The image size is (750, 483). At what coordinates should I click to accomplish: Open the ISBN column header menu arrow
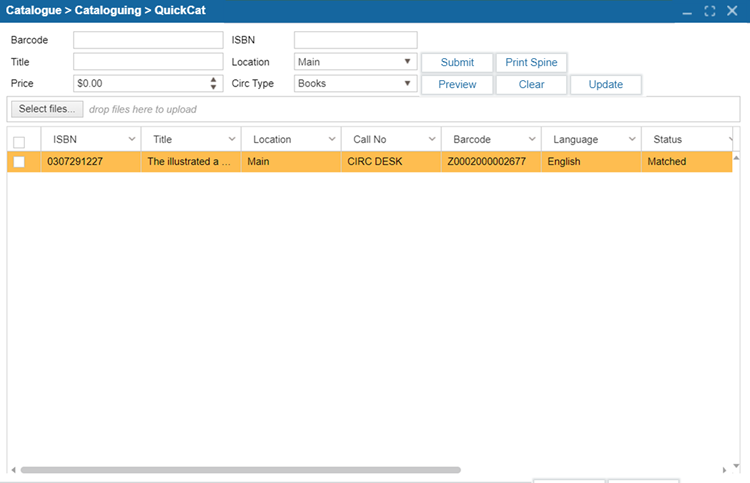coord(132,139)
